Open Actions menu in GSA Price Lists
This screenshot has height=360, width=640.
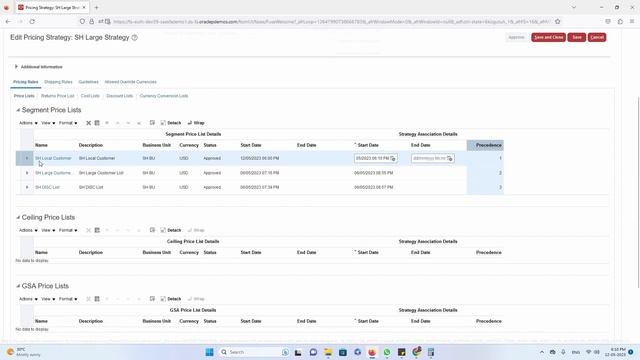[28, 299]
